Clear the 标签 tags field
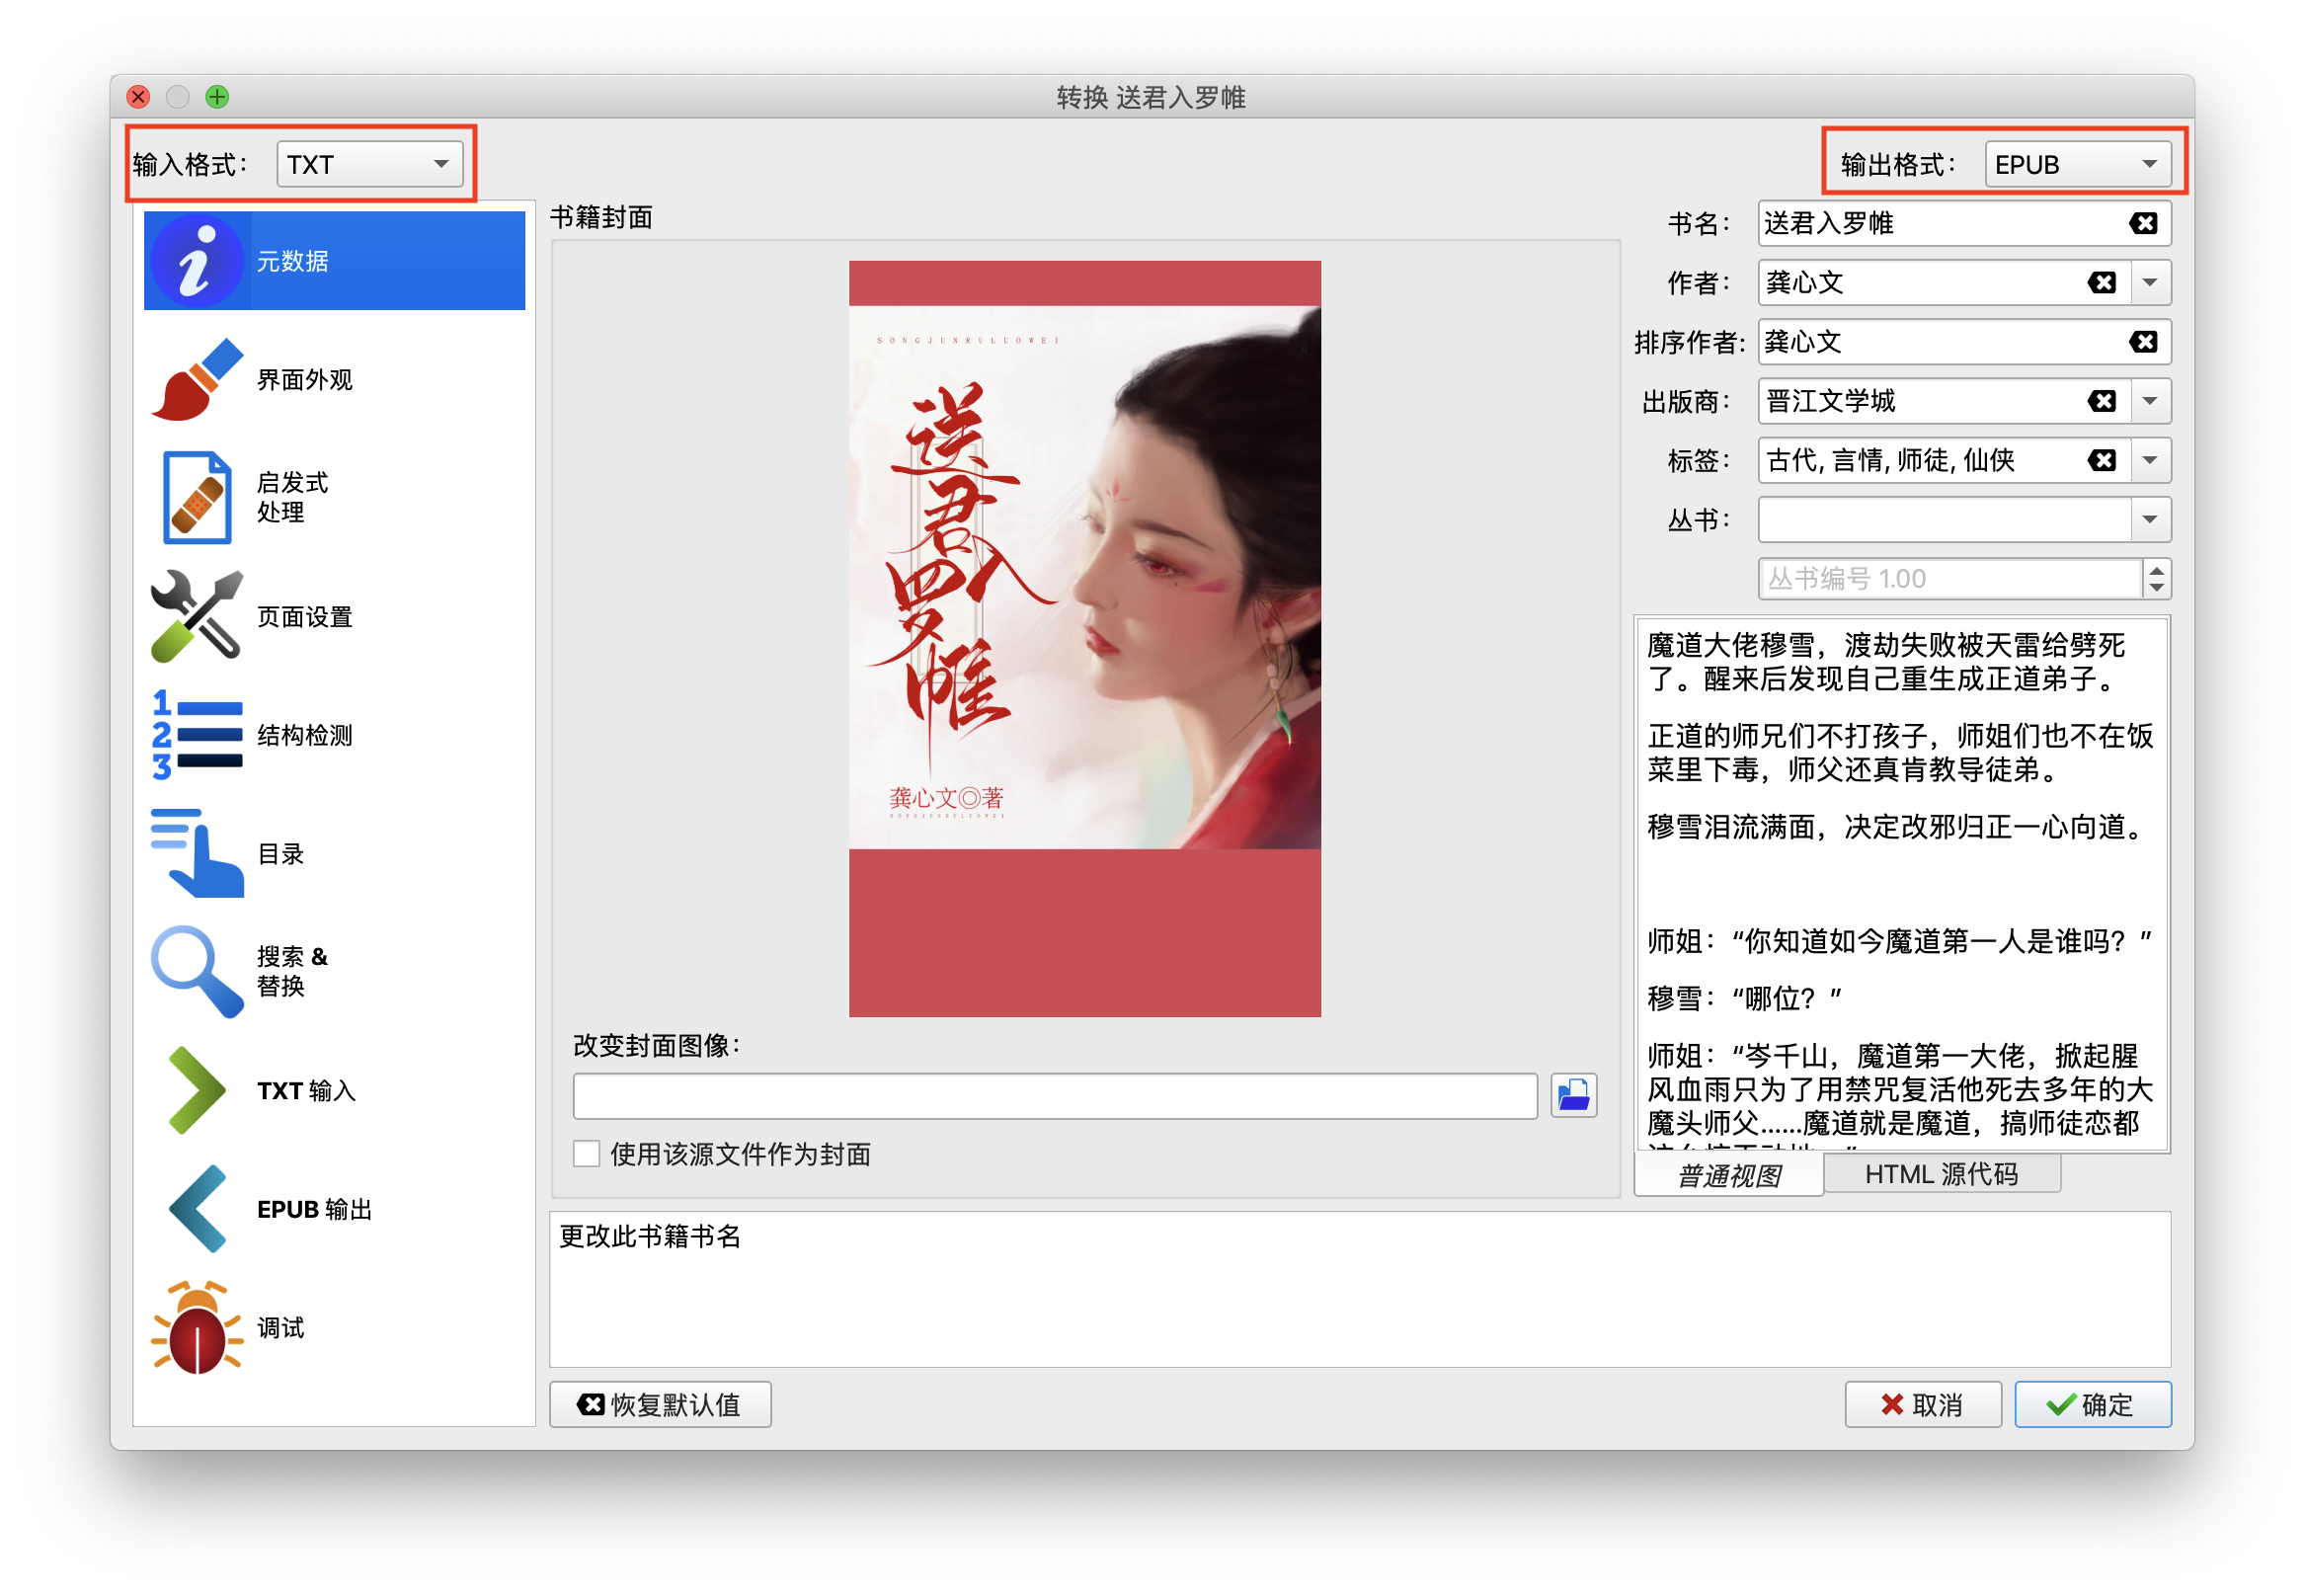The height and width of the screenshot is (1596, 2305). click(x=2101, y=460)
